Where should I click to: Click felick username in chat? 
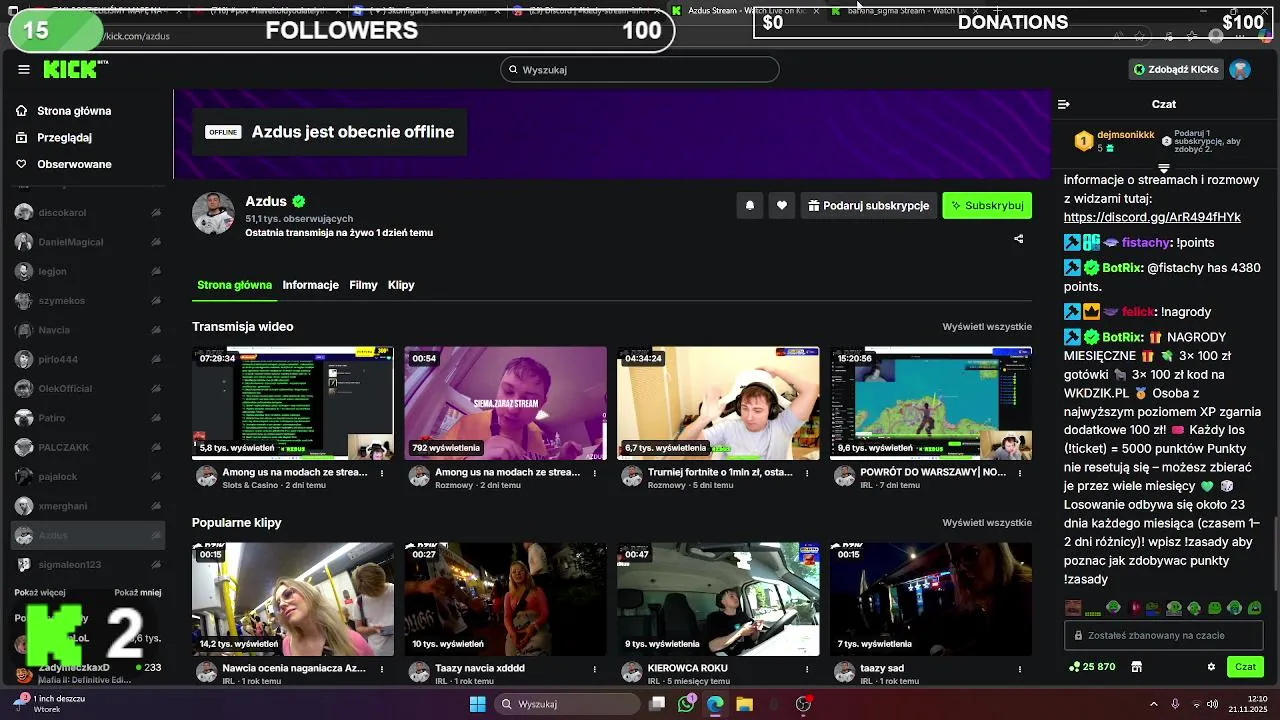tap(1137, 312)
